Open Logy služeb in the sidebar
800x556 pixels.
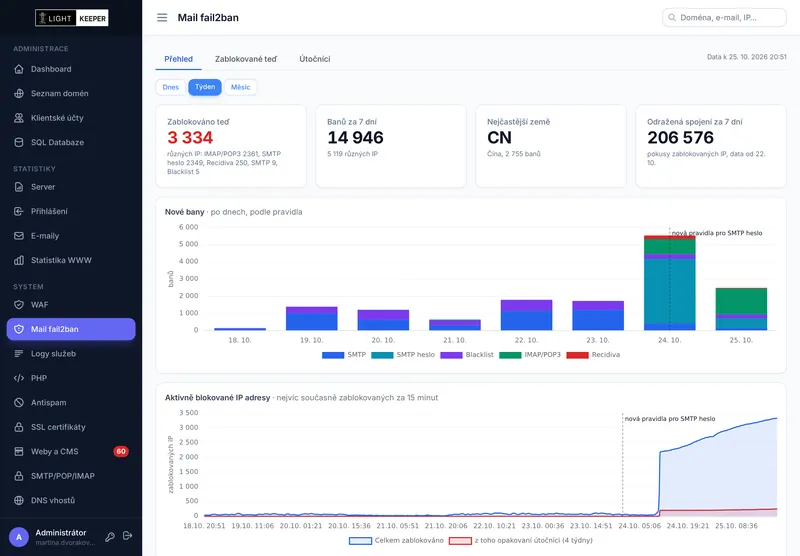click(71, 353)
